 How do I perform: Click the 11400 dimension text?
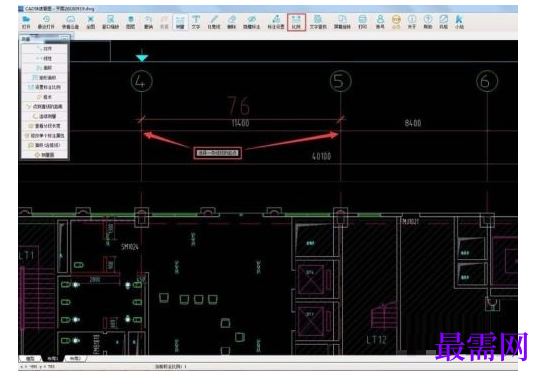240,123
